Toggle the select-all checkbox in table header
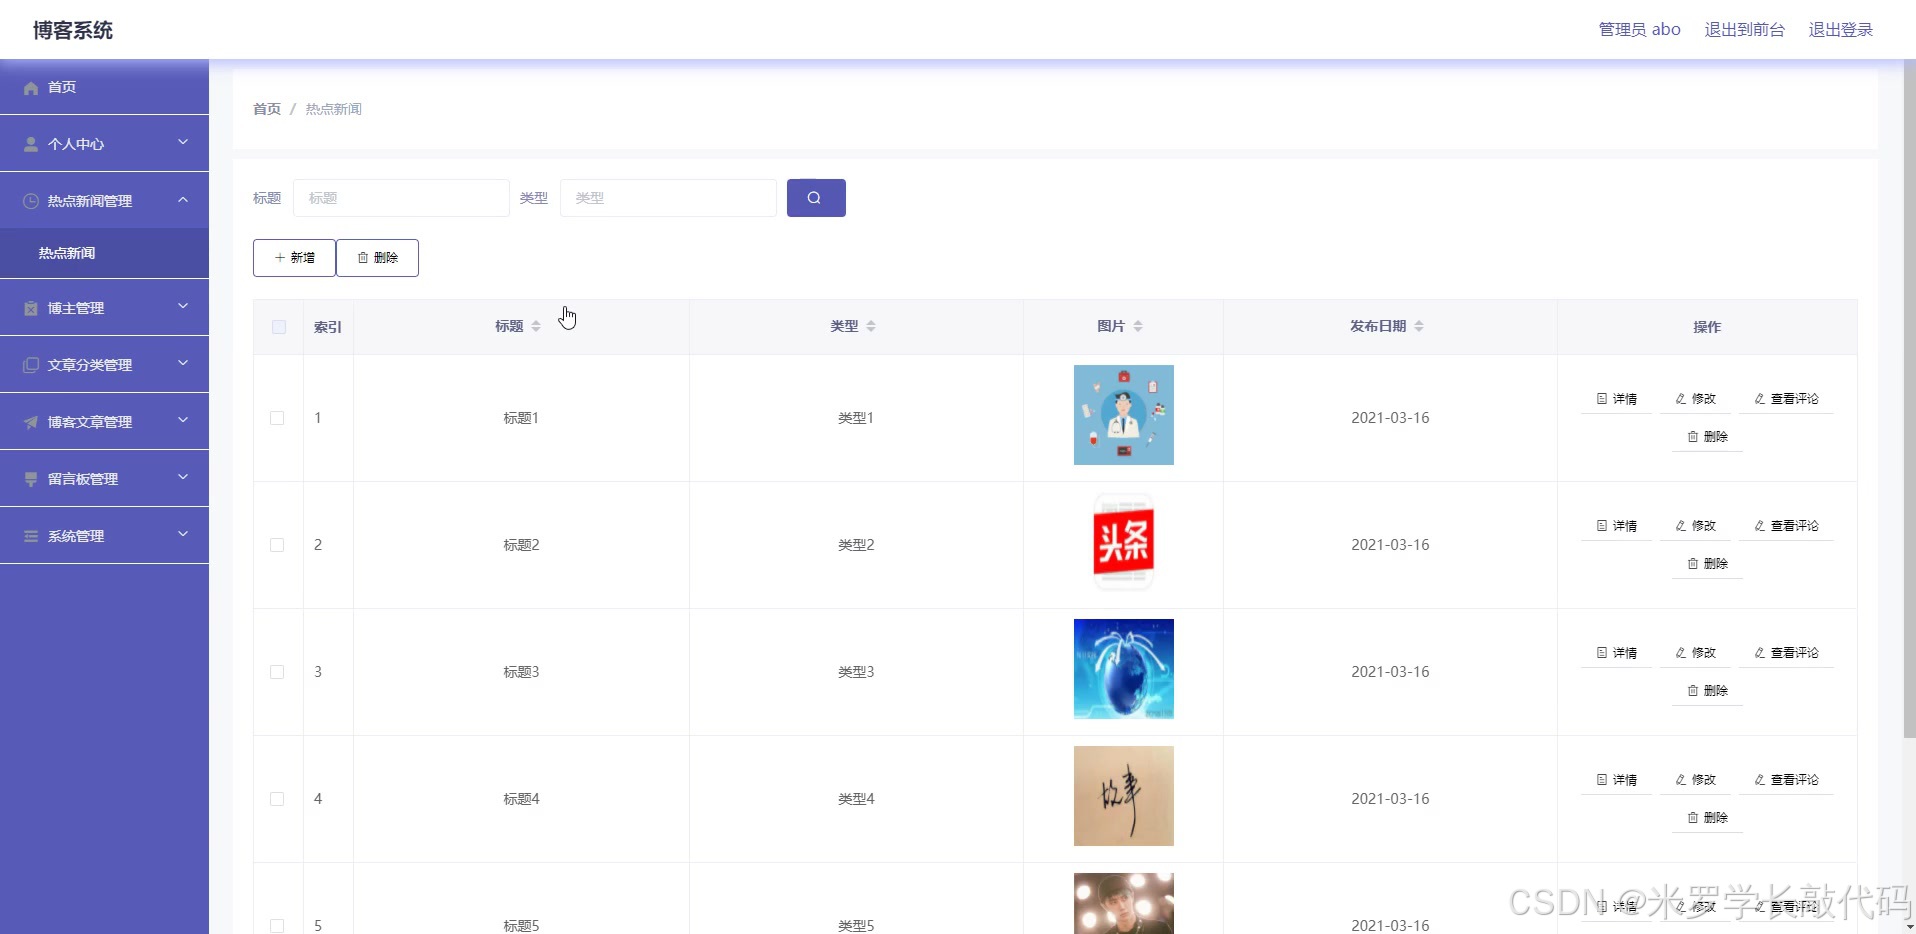The width and height of the screenshot is (1916, 934). pos(278,327)
